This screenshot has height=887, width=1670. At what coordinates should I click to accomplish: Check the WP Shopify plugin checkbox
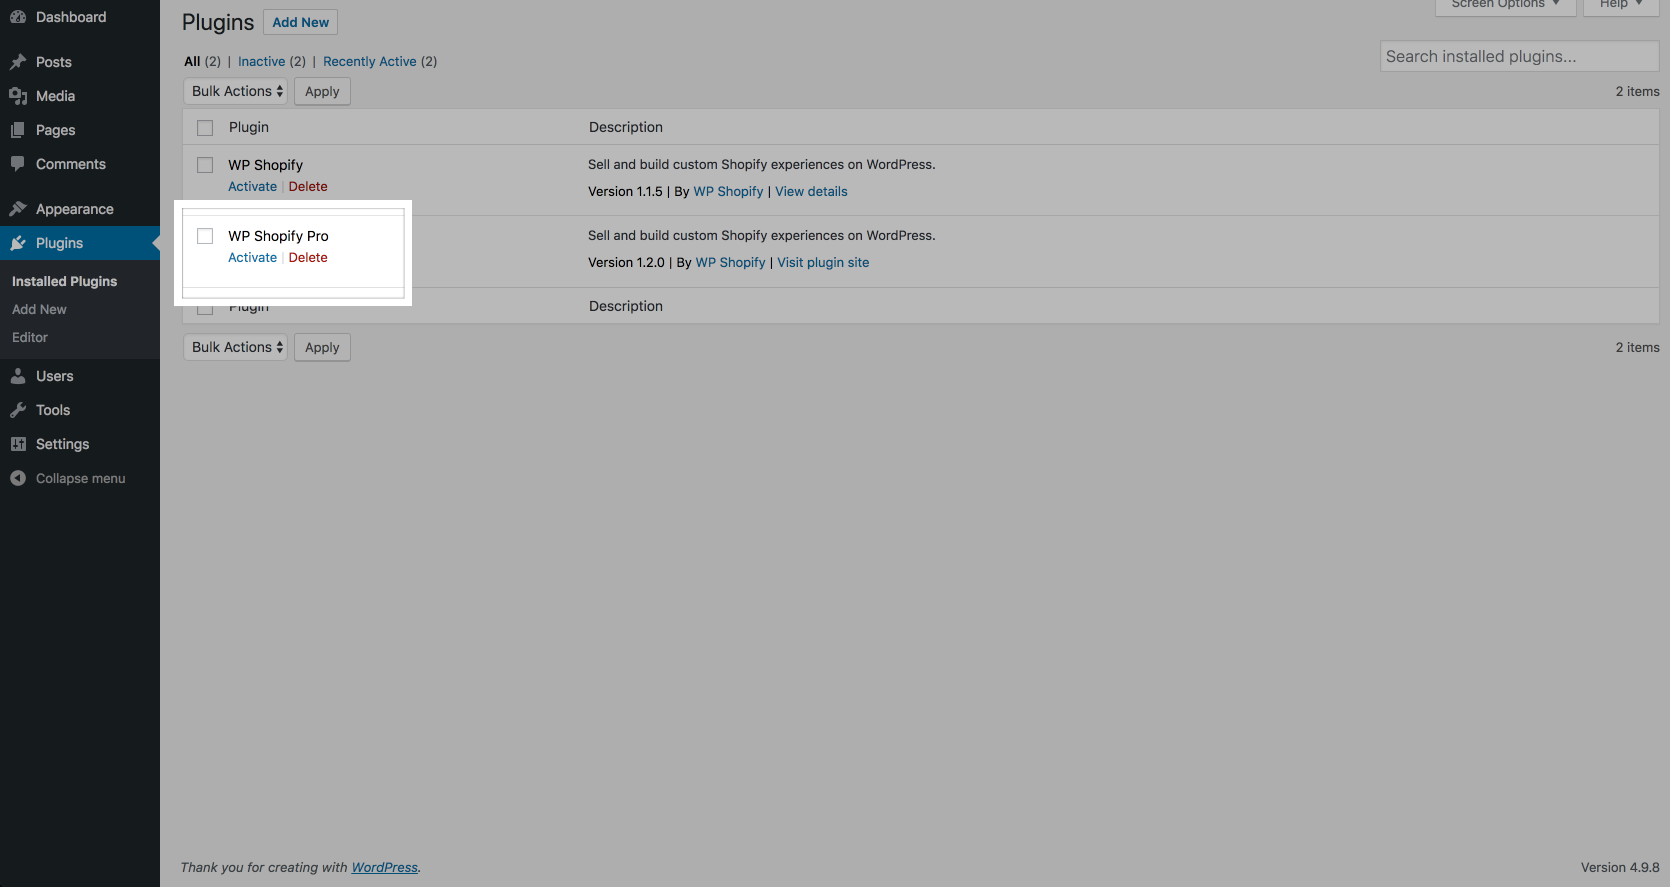click(205, 165)
